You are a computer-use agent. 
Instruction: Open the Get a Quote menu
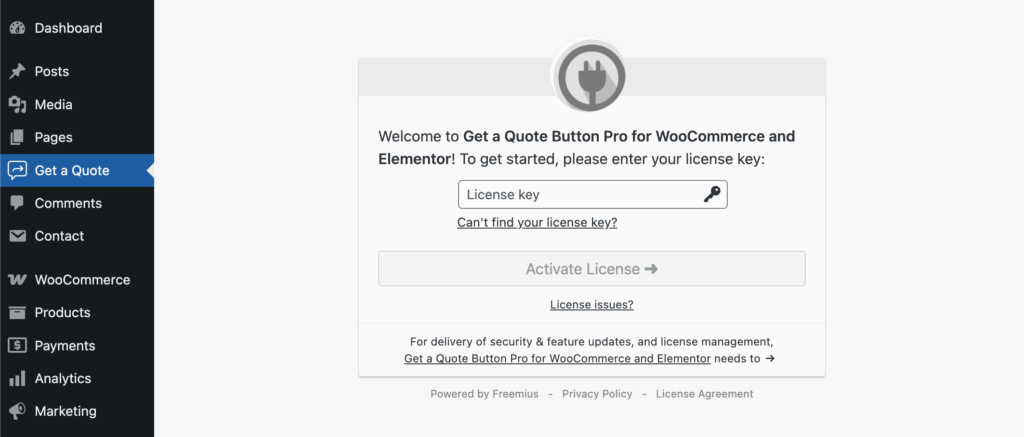pos(72,171)
